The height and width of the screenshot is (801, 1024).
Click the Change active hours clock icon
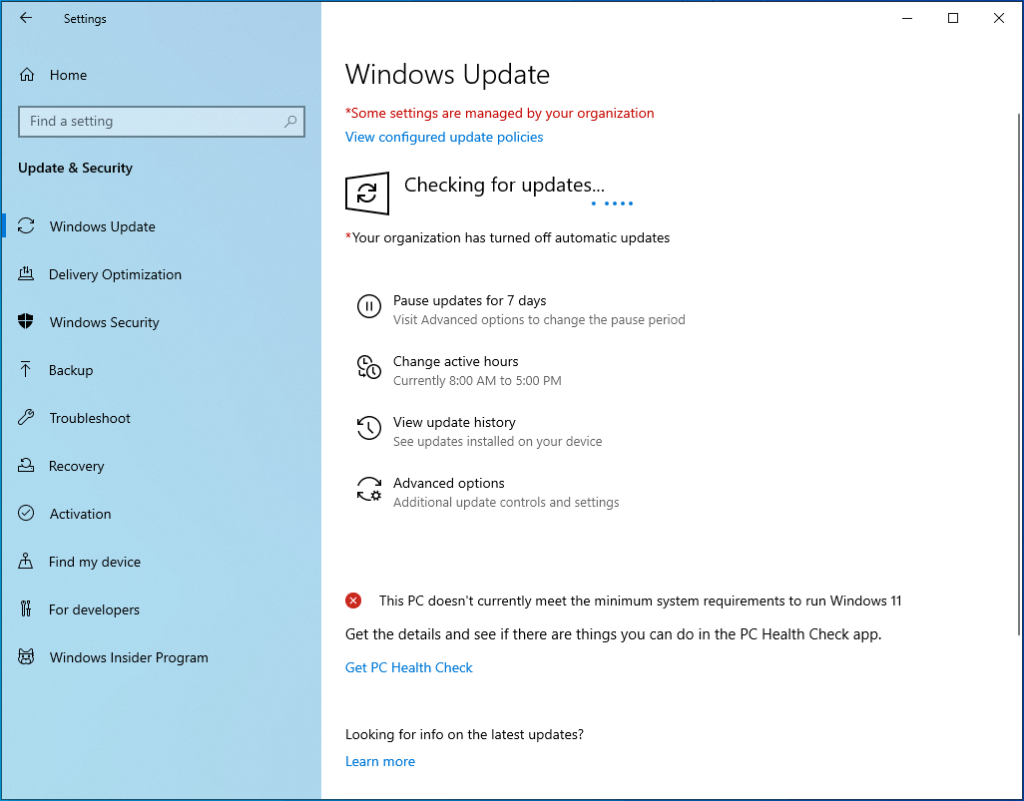pos(370,367)
